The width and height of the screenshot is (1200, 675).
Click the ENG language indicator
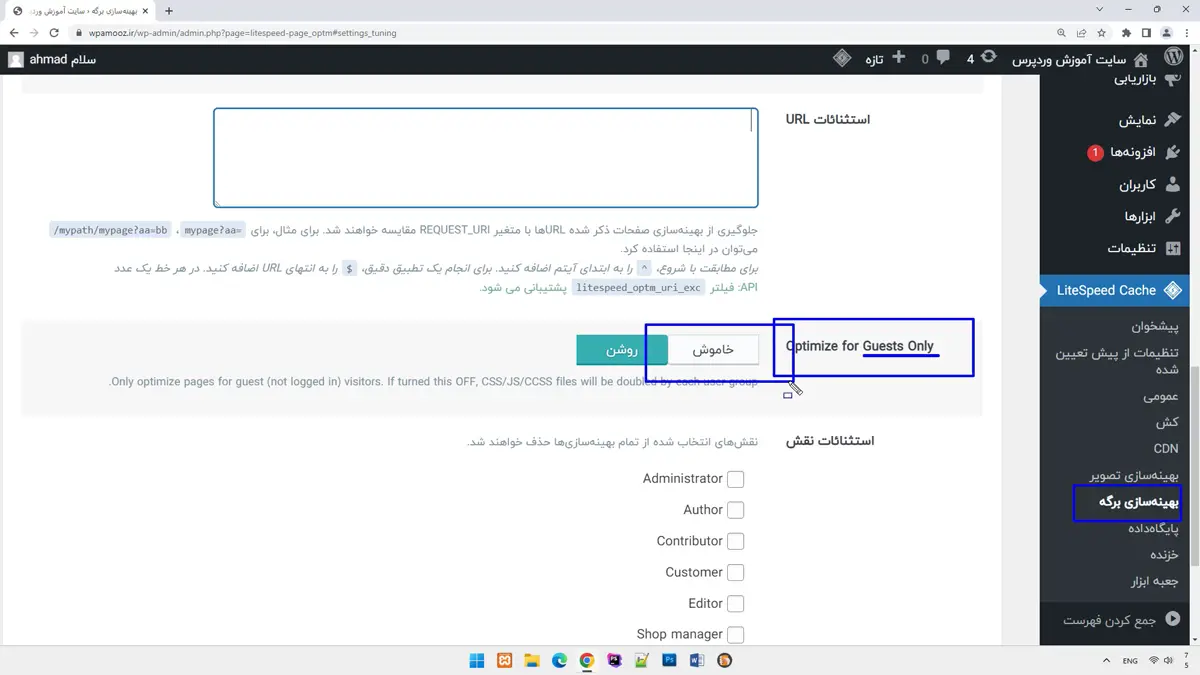1130,660
